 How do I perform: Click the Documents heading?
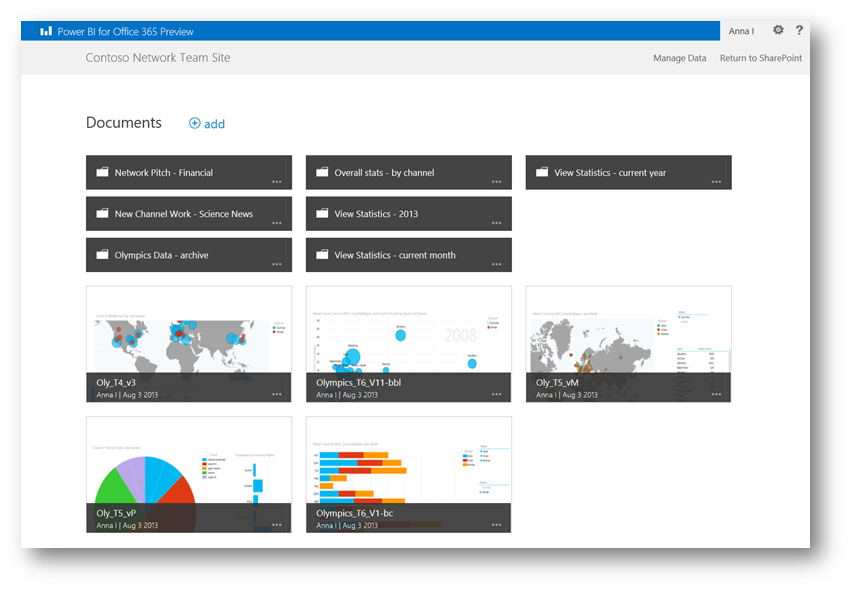124,123
